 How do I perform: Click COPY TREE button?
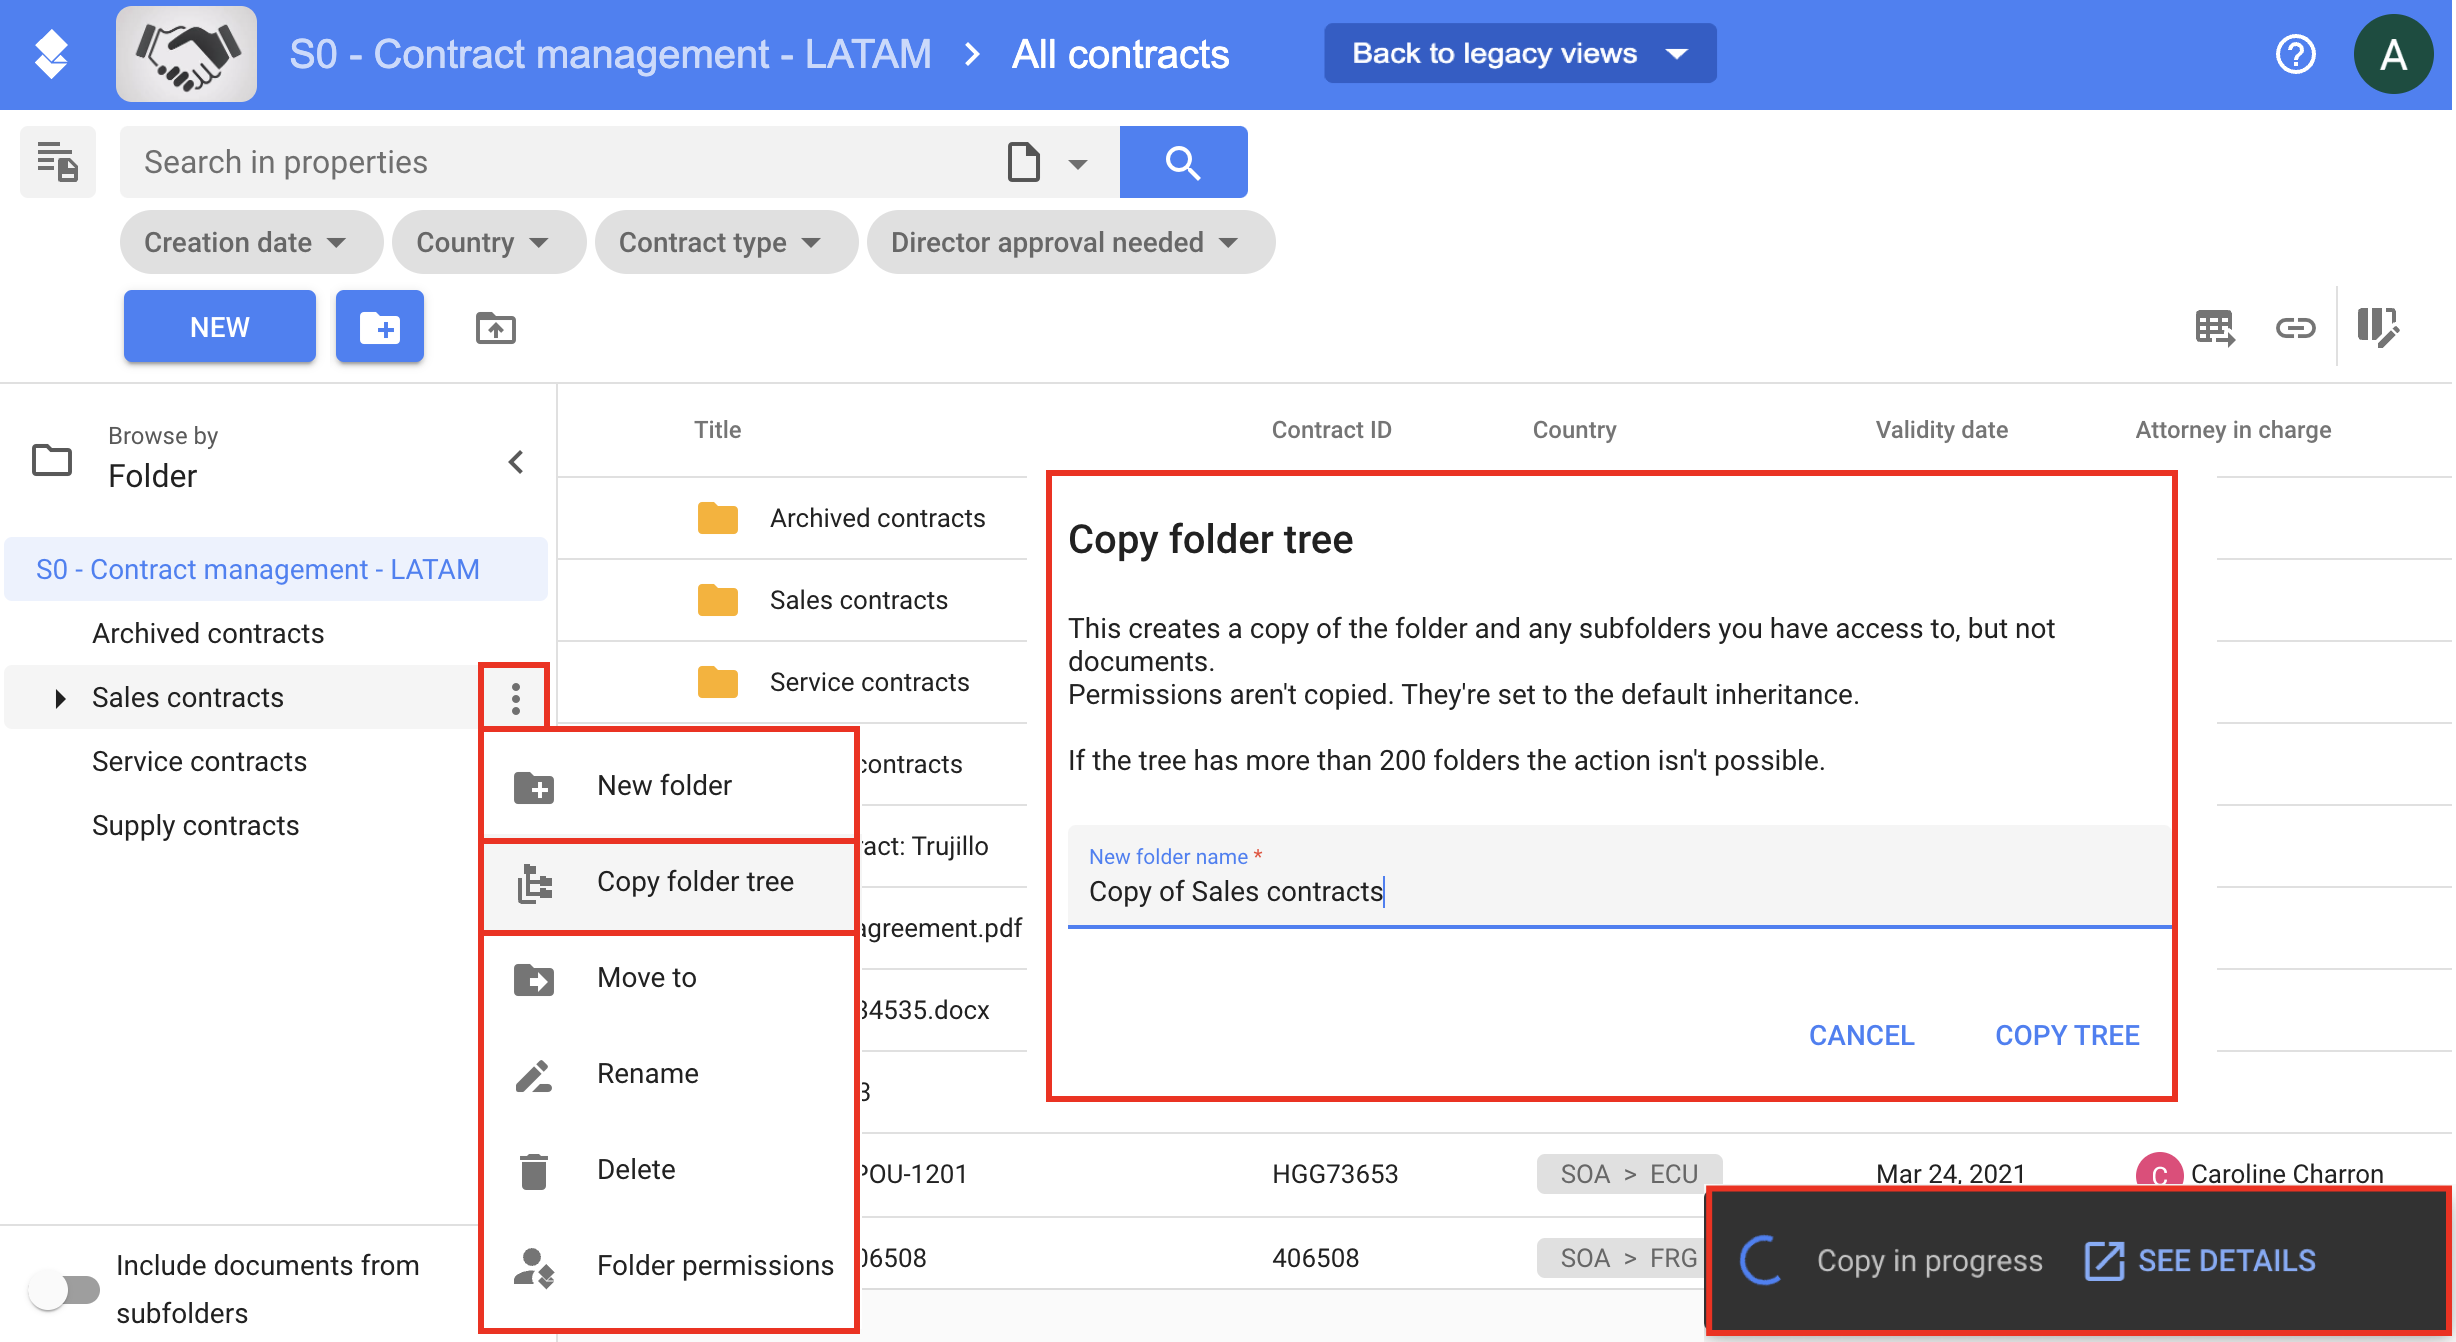coord(2067,1035)
